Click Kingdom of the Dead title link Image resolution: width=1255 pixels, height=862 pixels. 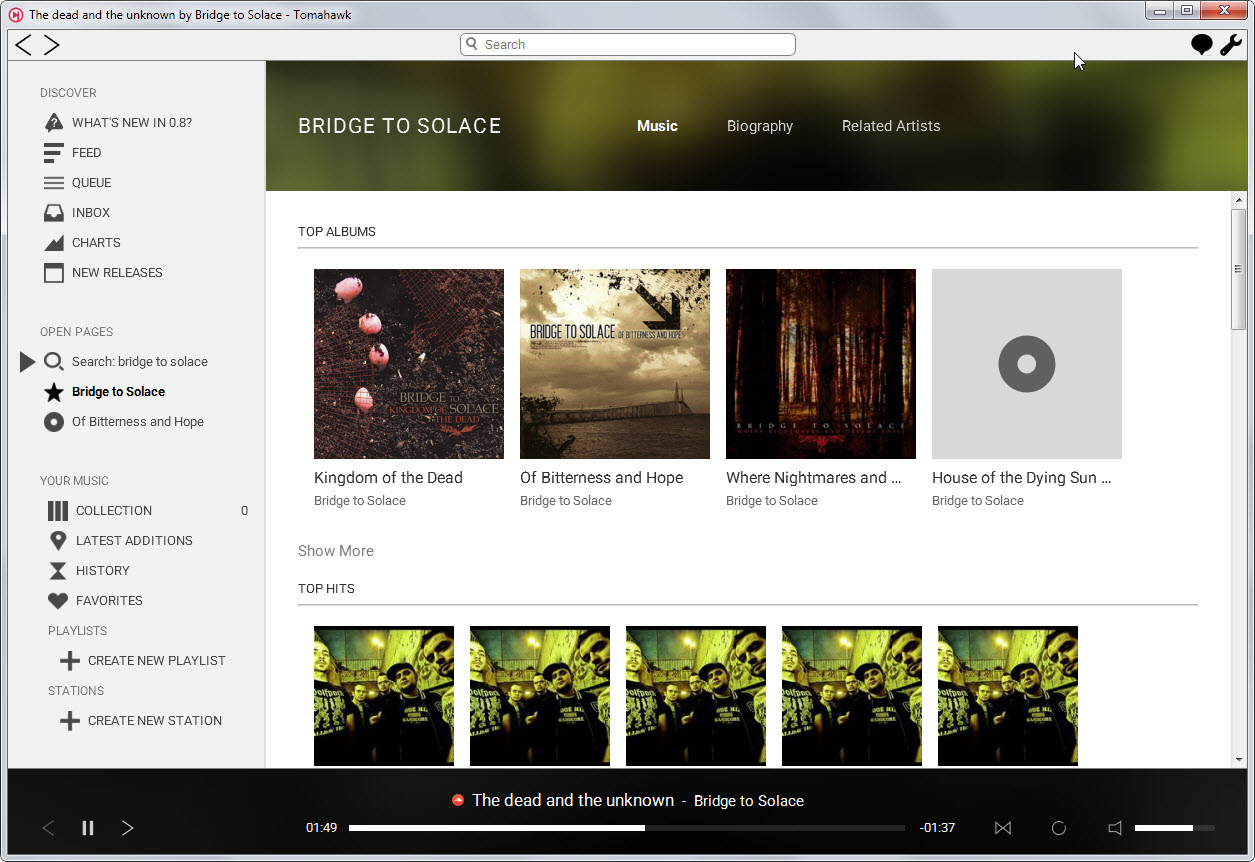coord(388,478)
